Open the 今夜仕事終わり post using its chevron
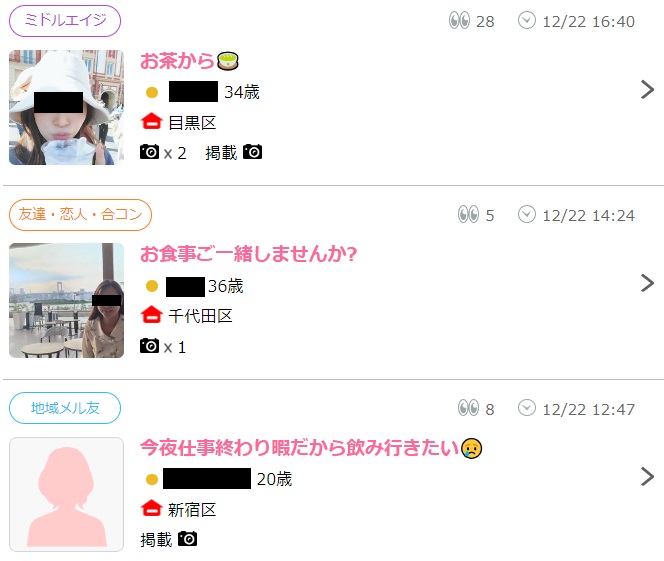 pyautogui.click(x=647, y=476)
